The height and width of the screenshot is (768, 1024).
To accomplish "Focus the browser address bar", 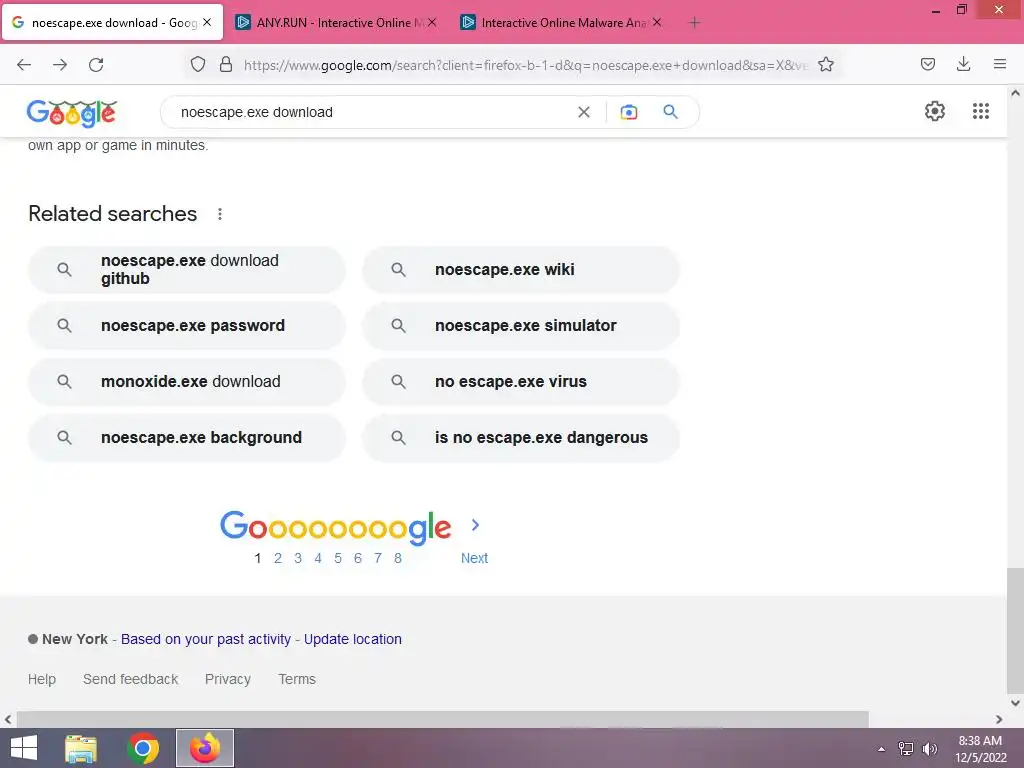I will [526, 65].
